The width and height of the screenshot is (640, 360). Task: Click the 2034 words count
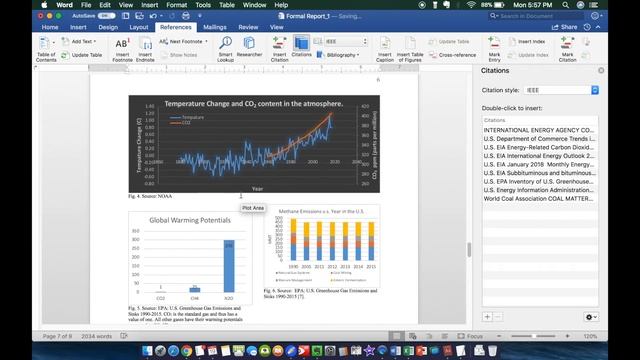[x=96, y=336]
